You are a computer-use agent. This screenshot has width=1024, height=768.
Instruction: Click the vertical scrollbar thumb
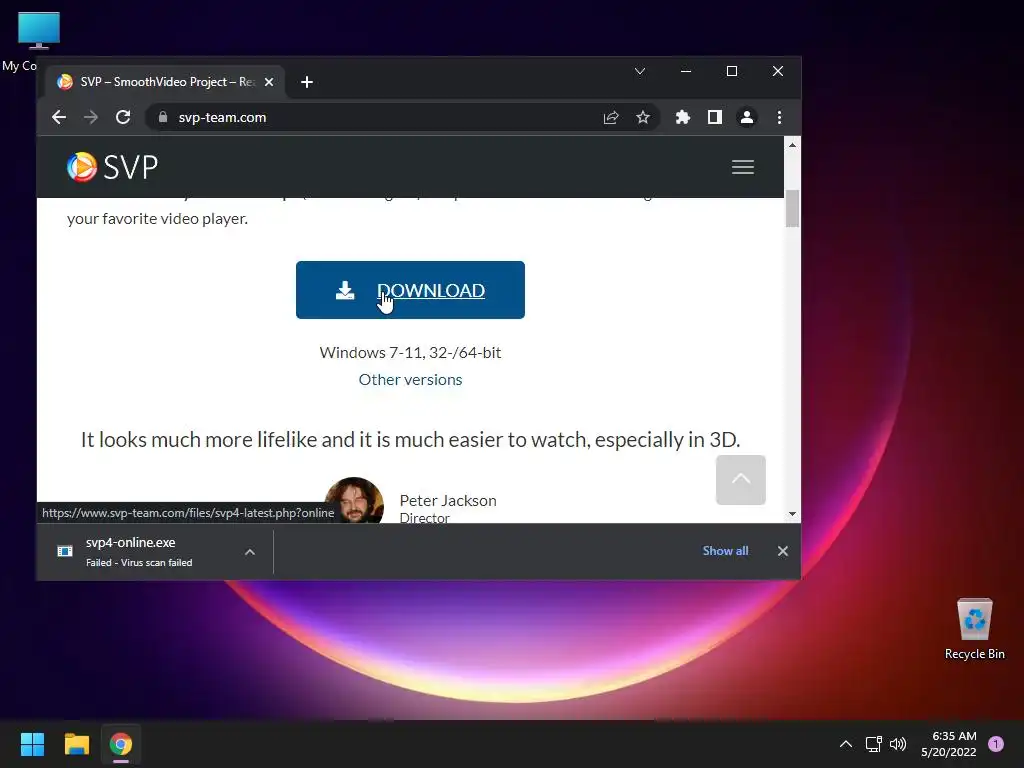(x=792, y=208)
